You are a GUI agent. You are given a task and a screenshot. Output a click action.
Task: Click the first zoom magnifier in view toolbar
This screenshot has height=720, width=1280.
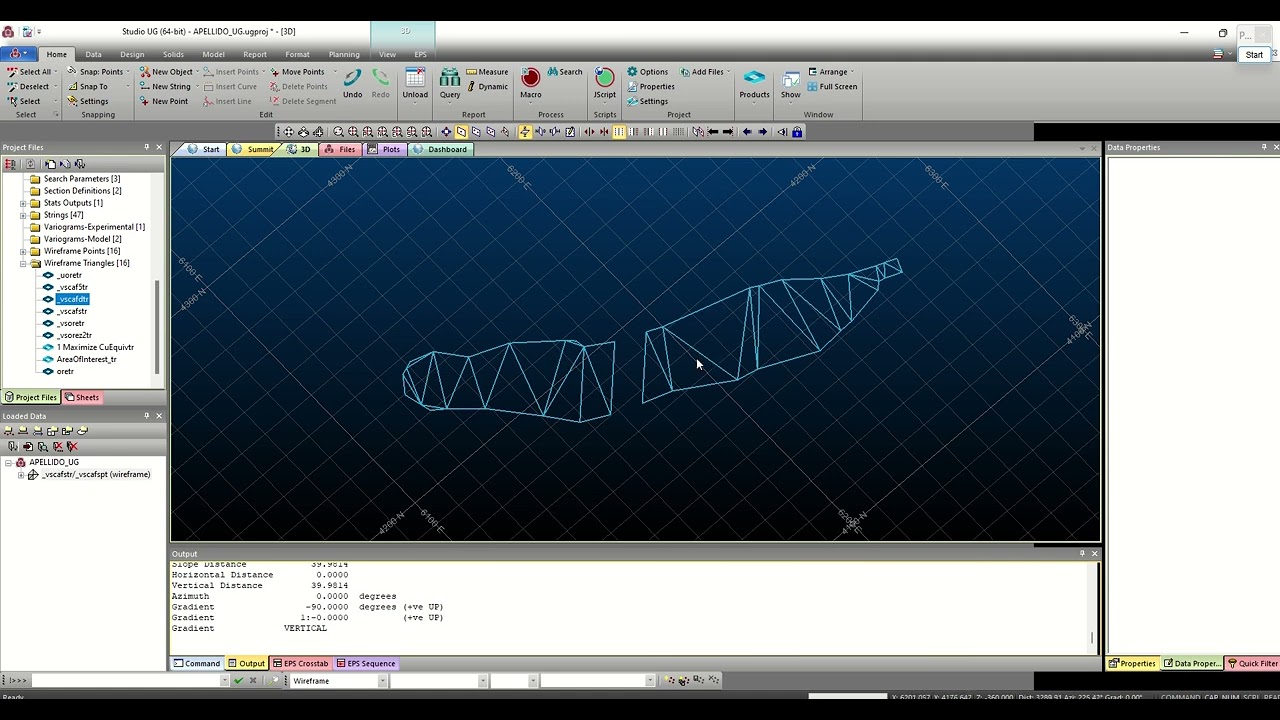click(338, 132)
